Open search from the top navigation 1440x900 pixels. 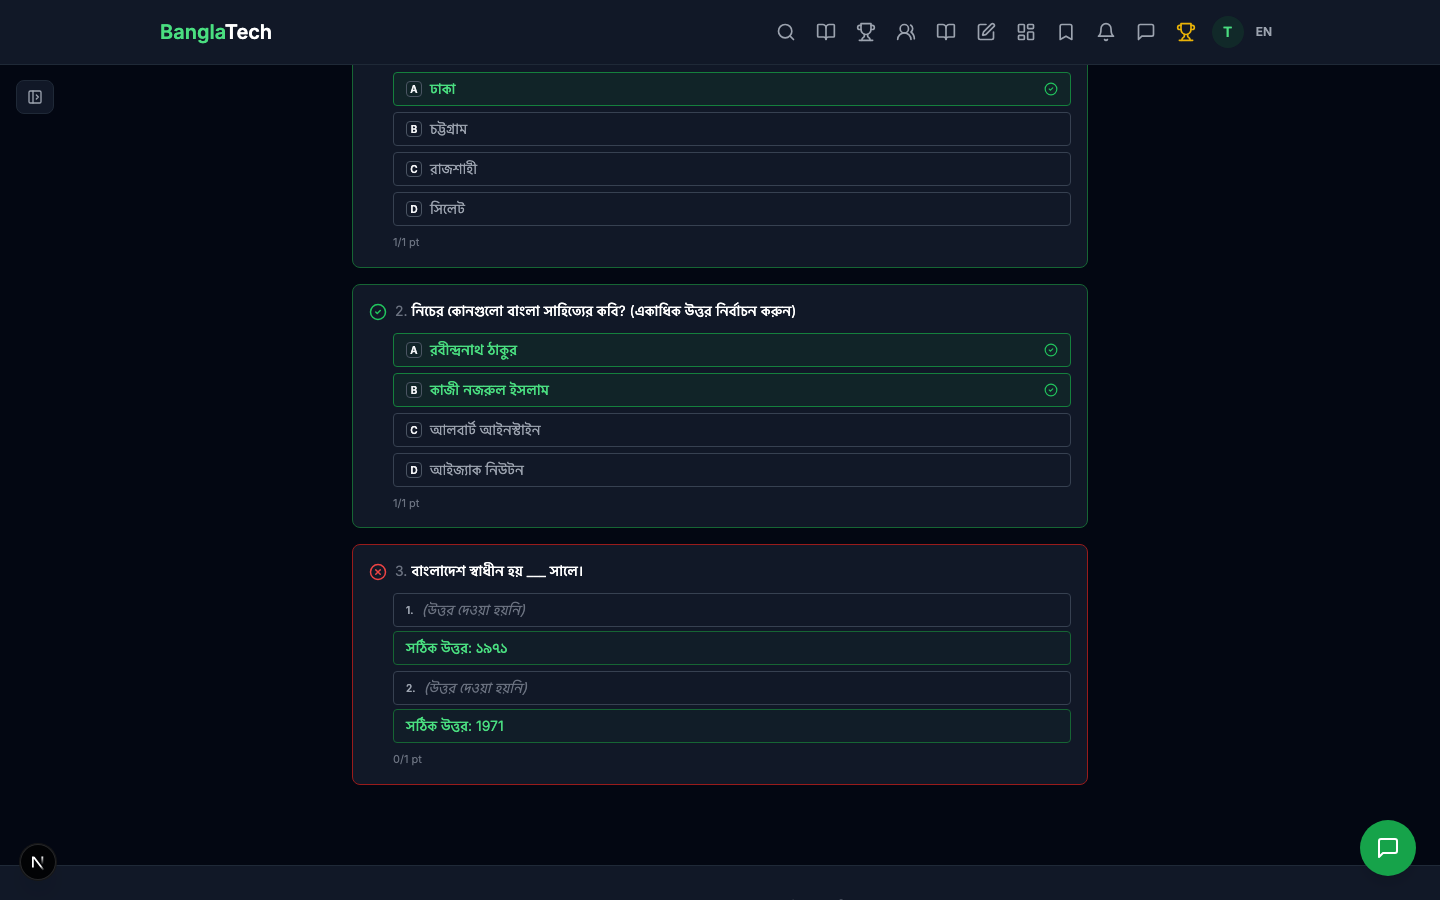[x=786, y=32]
